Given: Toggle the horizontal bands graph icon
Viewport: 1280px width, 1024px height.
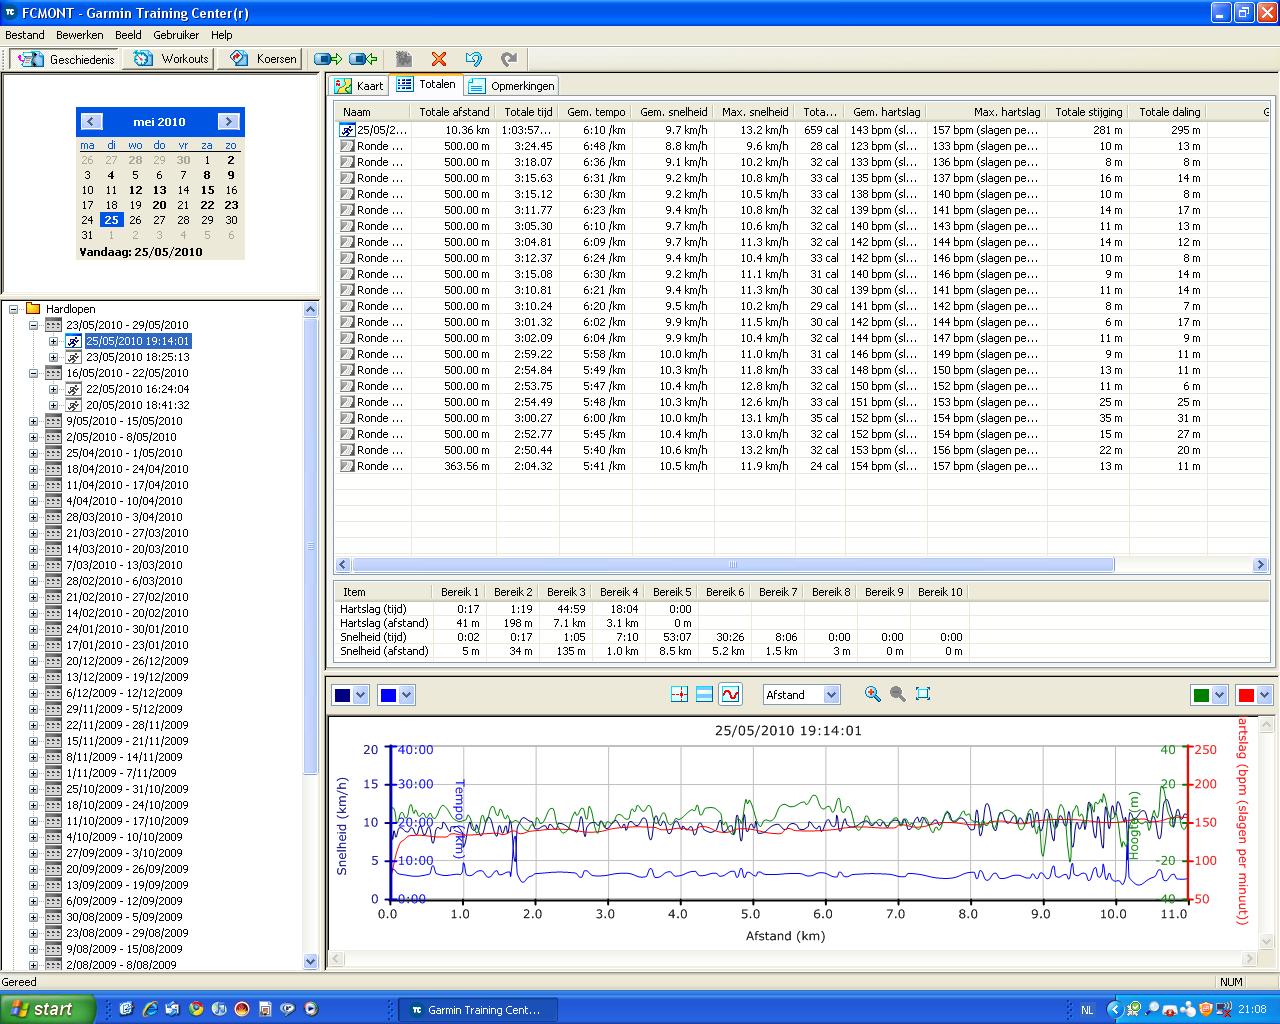Looking at the screenshot, I should tap(704, 694).
